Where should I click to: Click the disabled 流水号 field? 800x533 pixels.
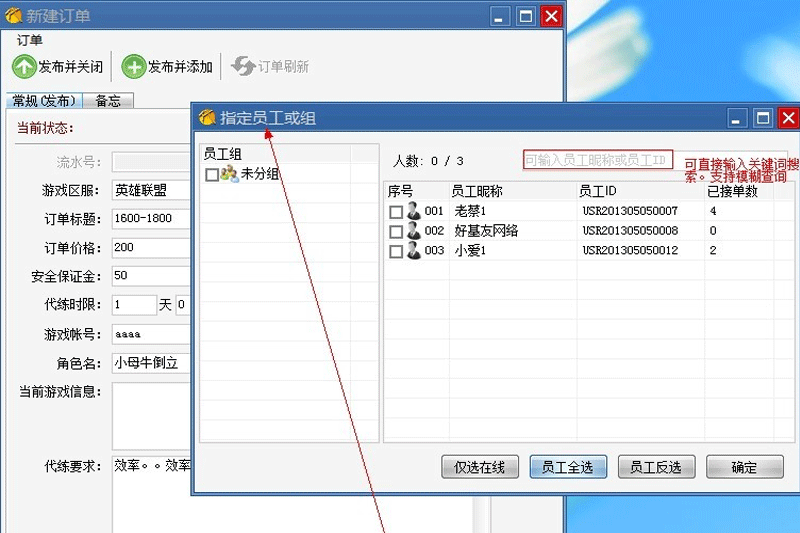pos(152,162)
